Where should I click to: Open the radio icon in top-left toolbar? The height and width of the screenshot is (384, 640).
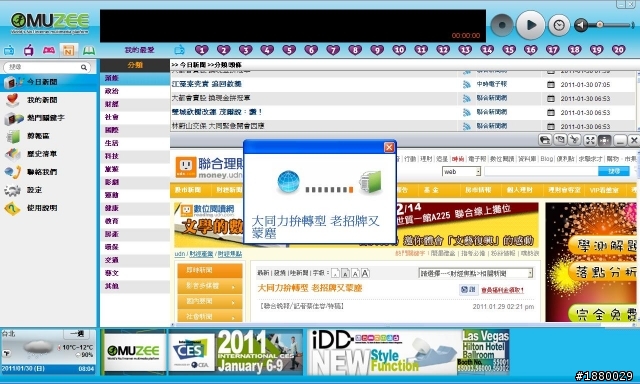9,50
